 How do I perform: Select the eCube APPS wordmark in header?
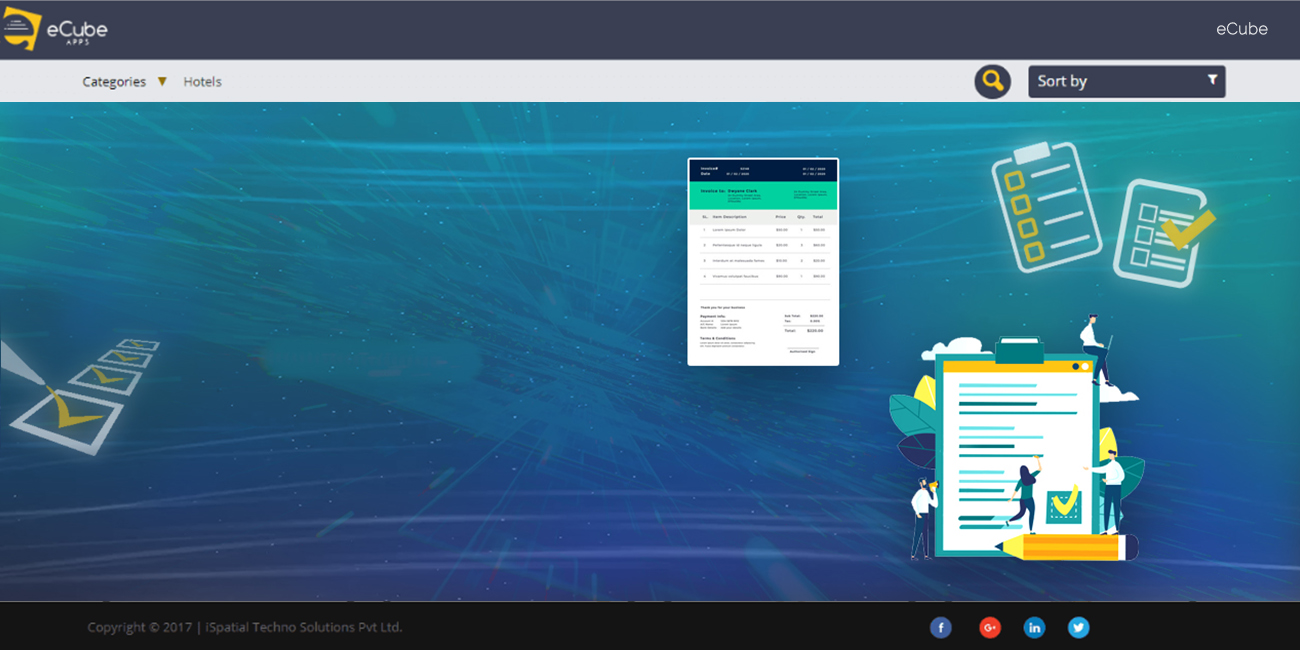[x=76, y=29]
